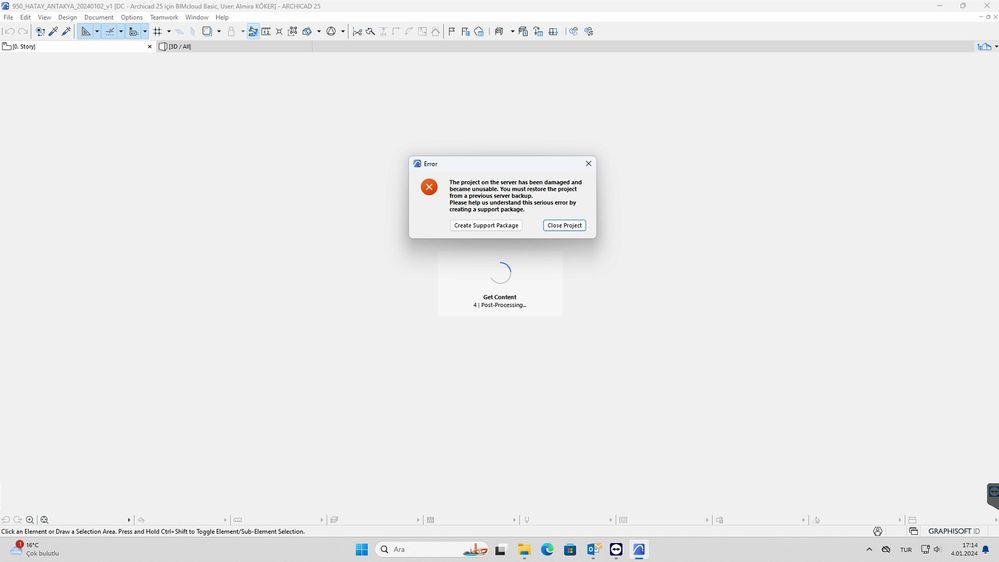999x562 pixels.
Task: Click the zoom in magnifier icon
Action: 30,520
